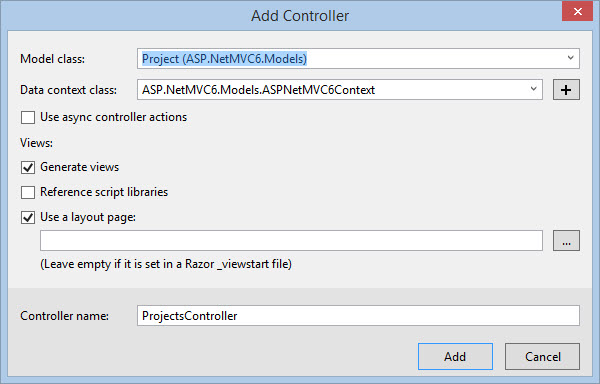Screen dimensions: 600x384
Task: Click the Data context class label
Action: pyautogui.click(x=68, y=90)
